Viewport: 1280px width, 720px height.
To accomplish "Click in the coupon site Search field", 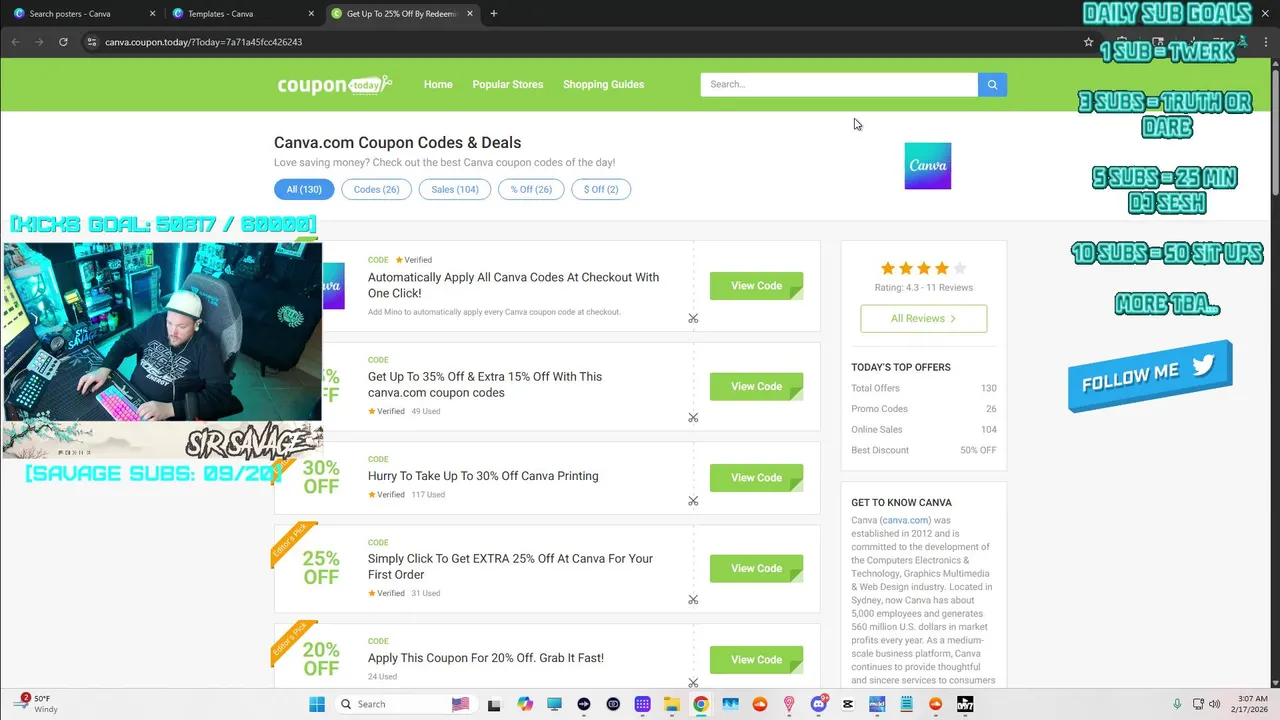I will 839,85.
